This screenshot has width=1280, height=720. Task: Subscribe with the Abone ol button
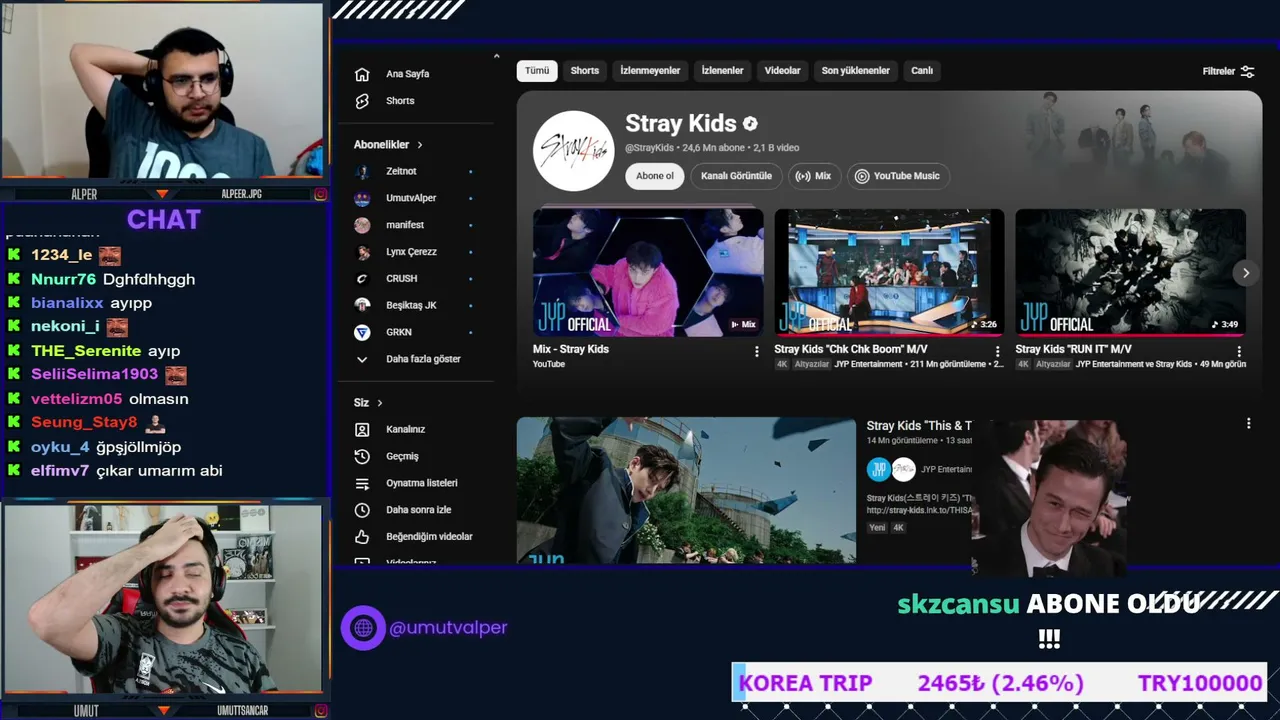point(655,176)
